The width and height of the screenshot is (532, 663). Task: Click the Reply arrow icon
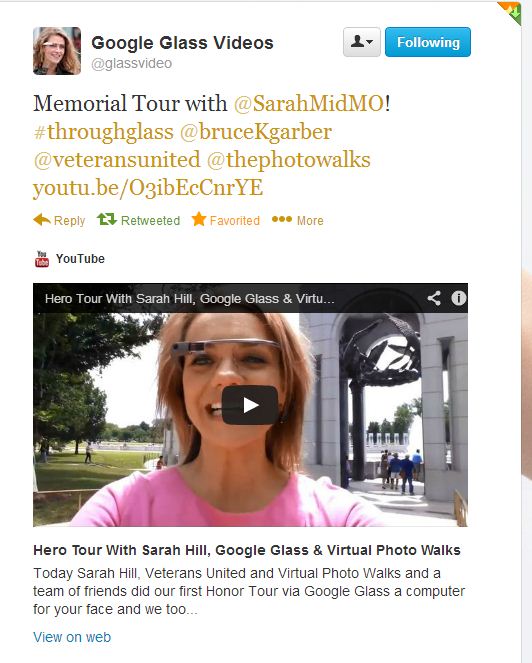[42, 219]
